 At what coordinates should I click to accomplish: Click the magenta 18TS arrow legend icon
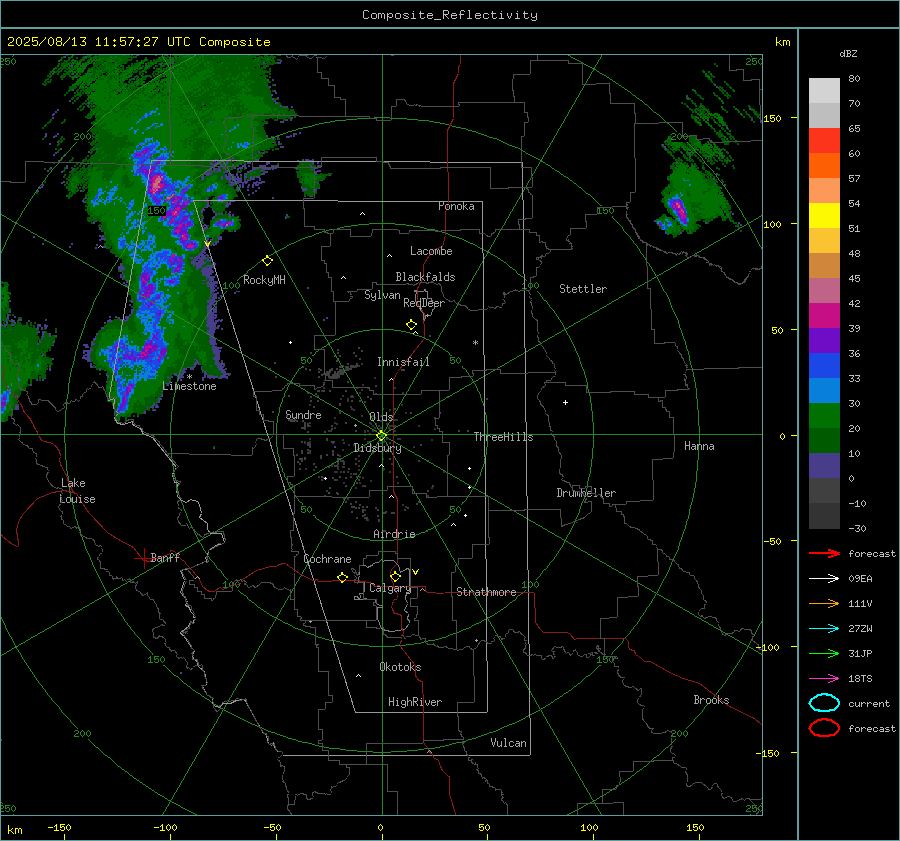[x=824, y=679]
